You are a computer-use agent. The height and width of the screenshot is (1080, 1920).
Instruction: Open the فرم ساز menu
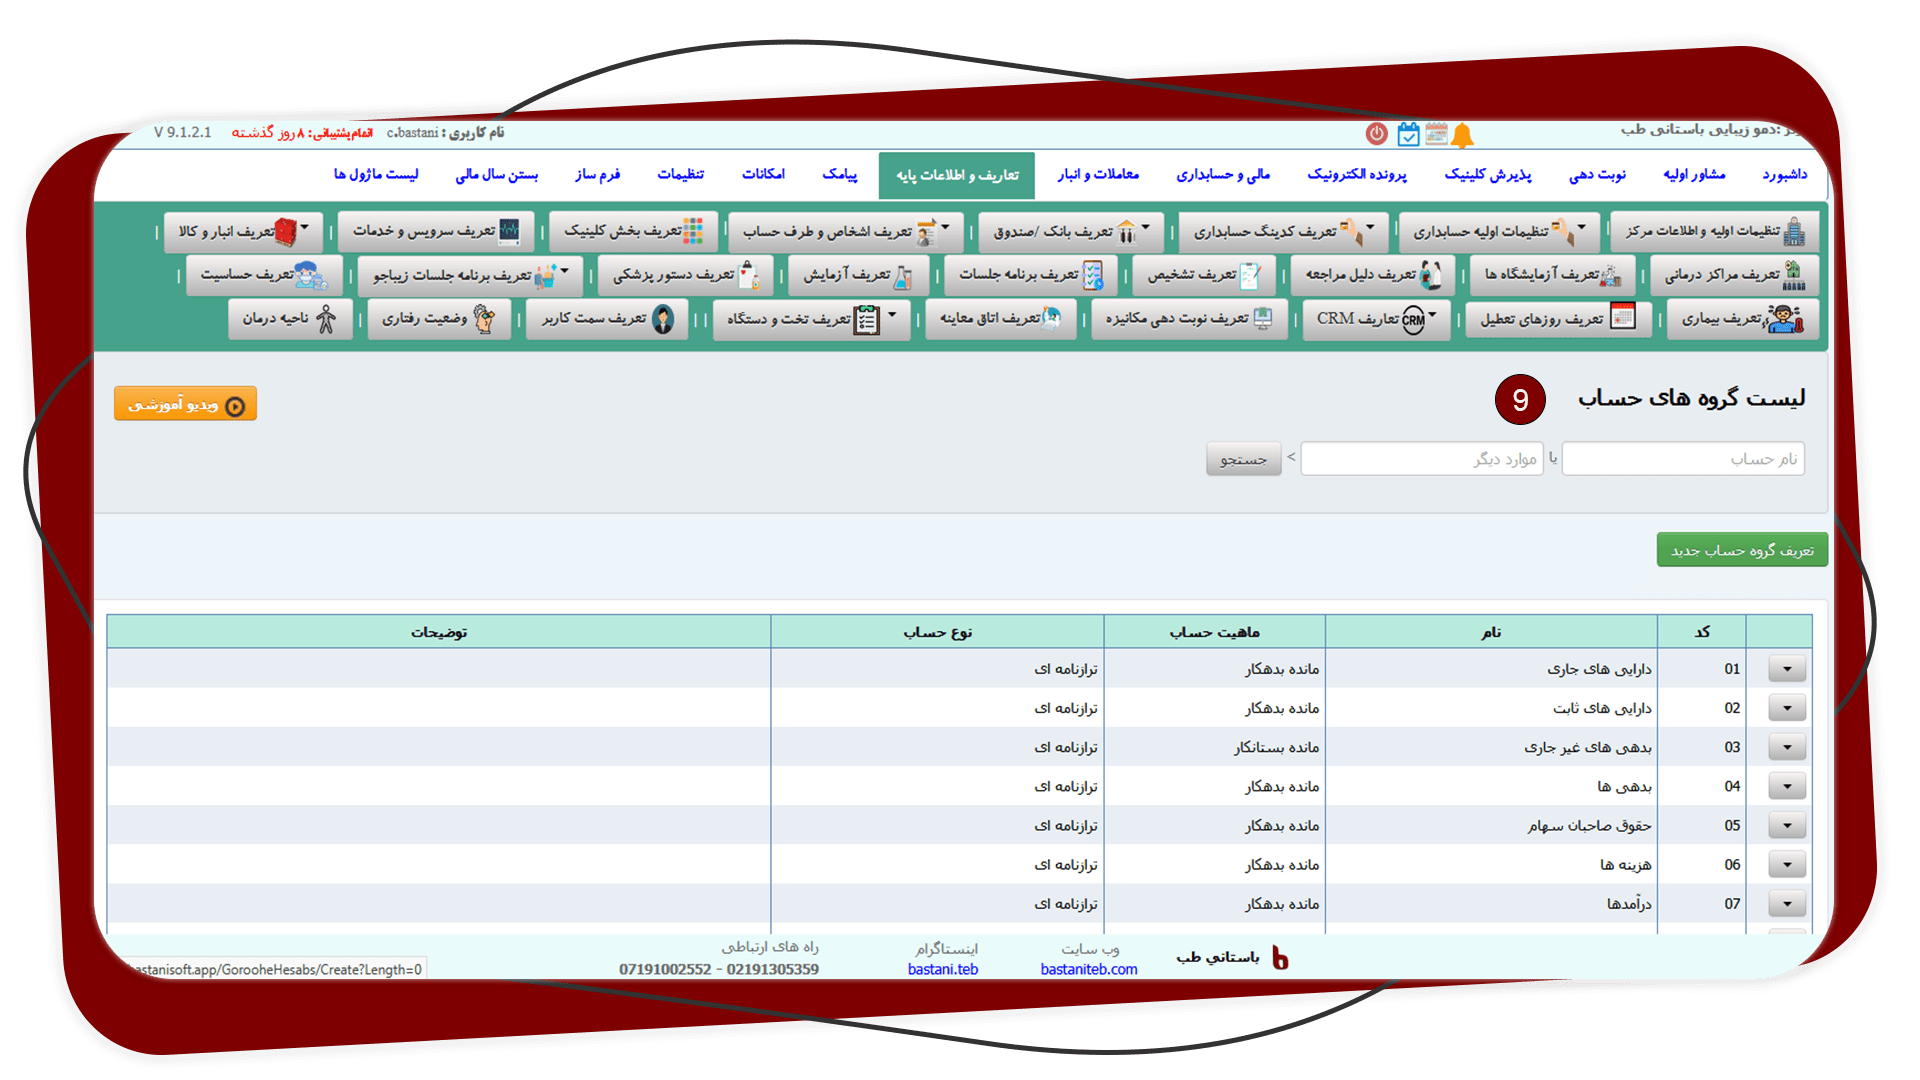[597, 175]
